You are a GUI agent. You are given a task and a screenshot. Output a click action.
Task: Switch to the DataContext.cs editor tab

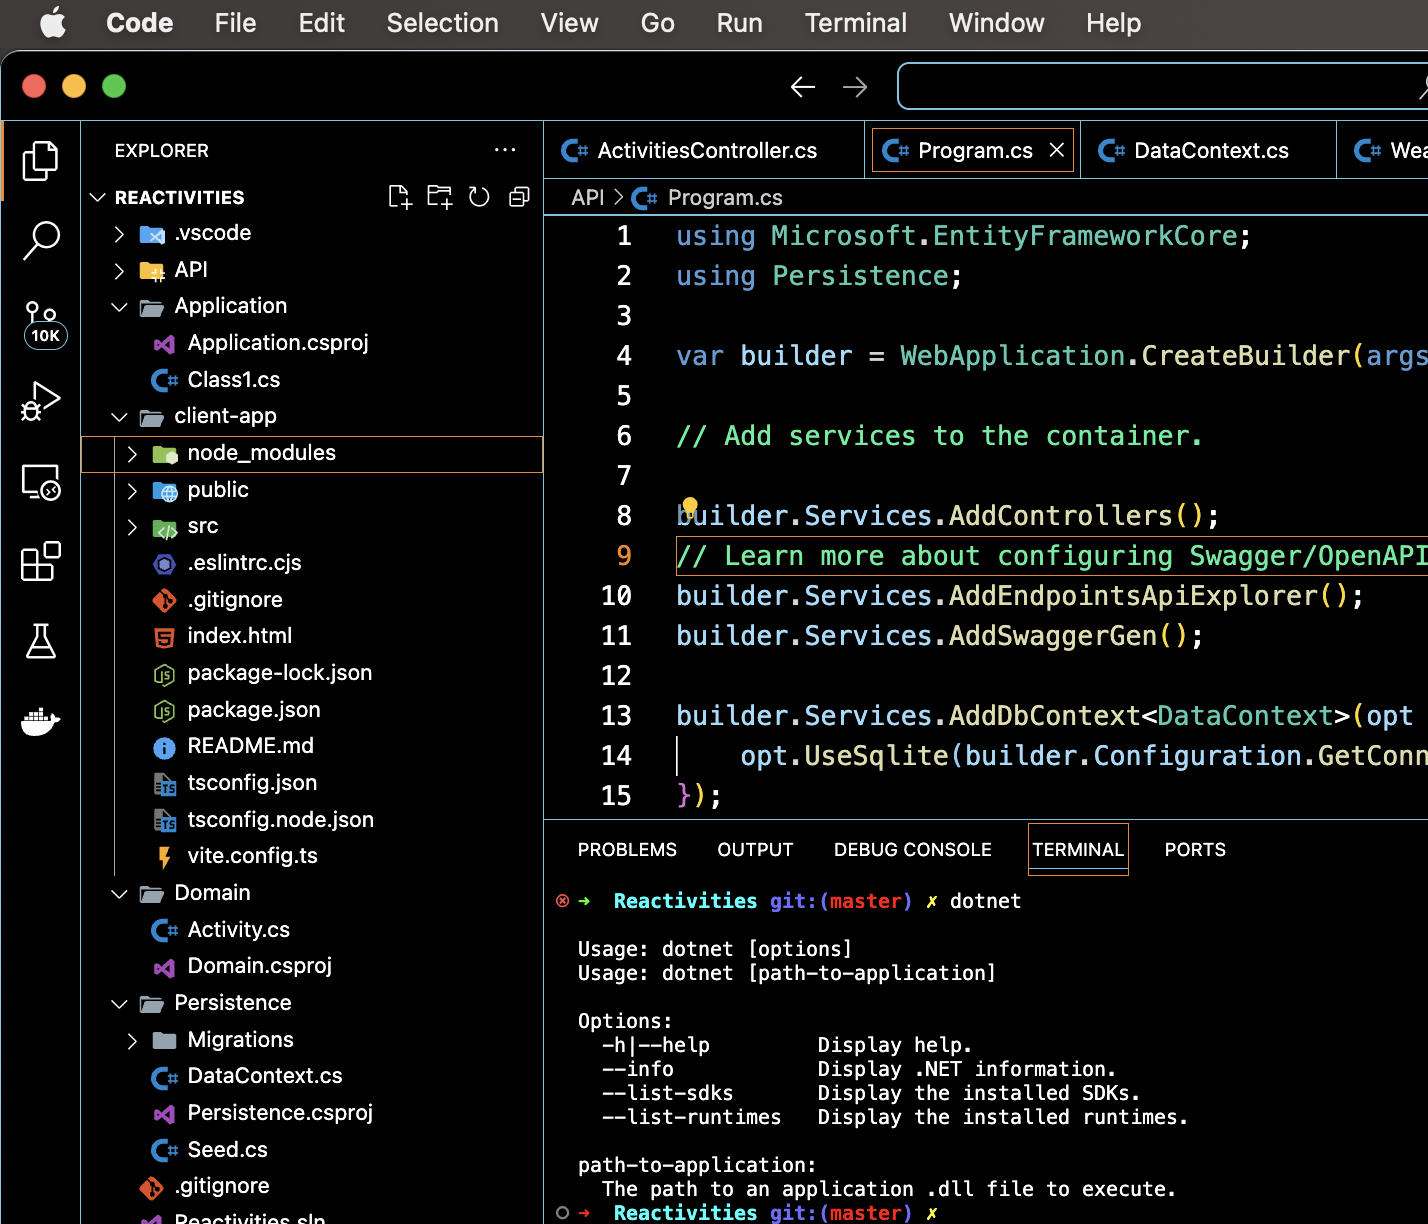pos(1210,151)
